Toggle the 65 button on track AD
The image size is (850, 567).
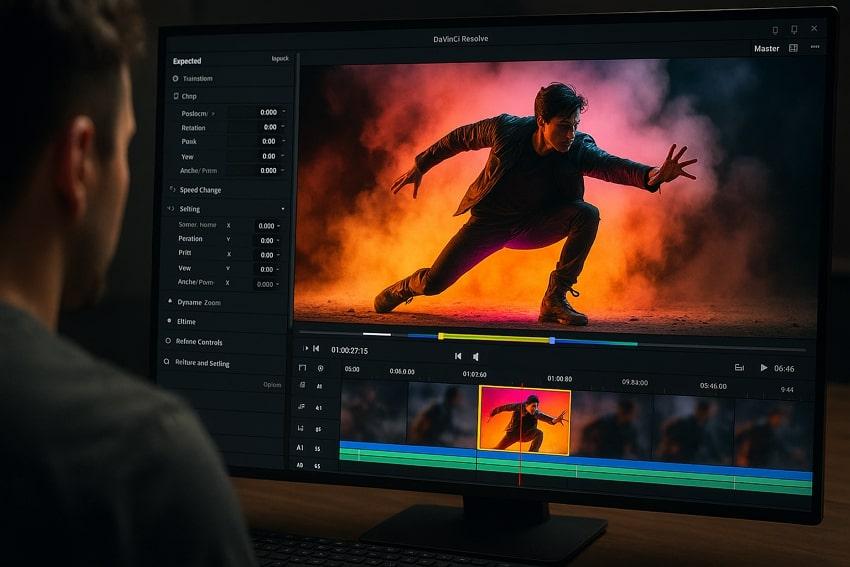[x=317, y=466]
